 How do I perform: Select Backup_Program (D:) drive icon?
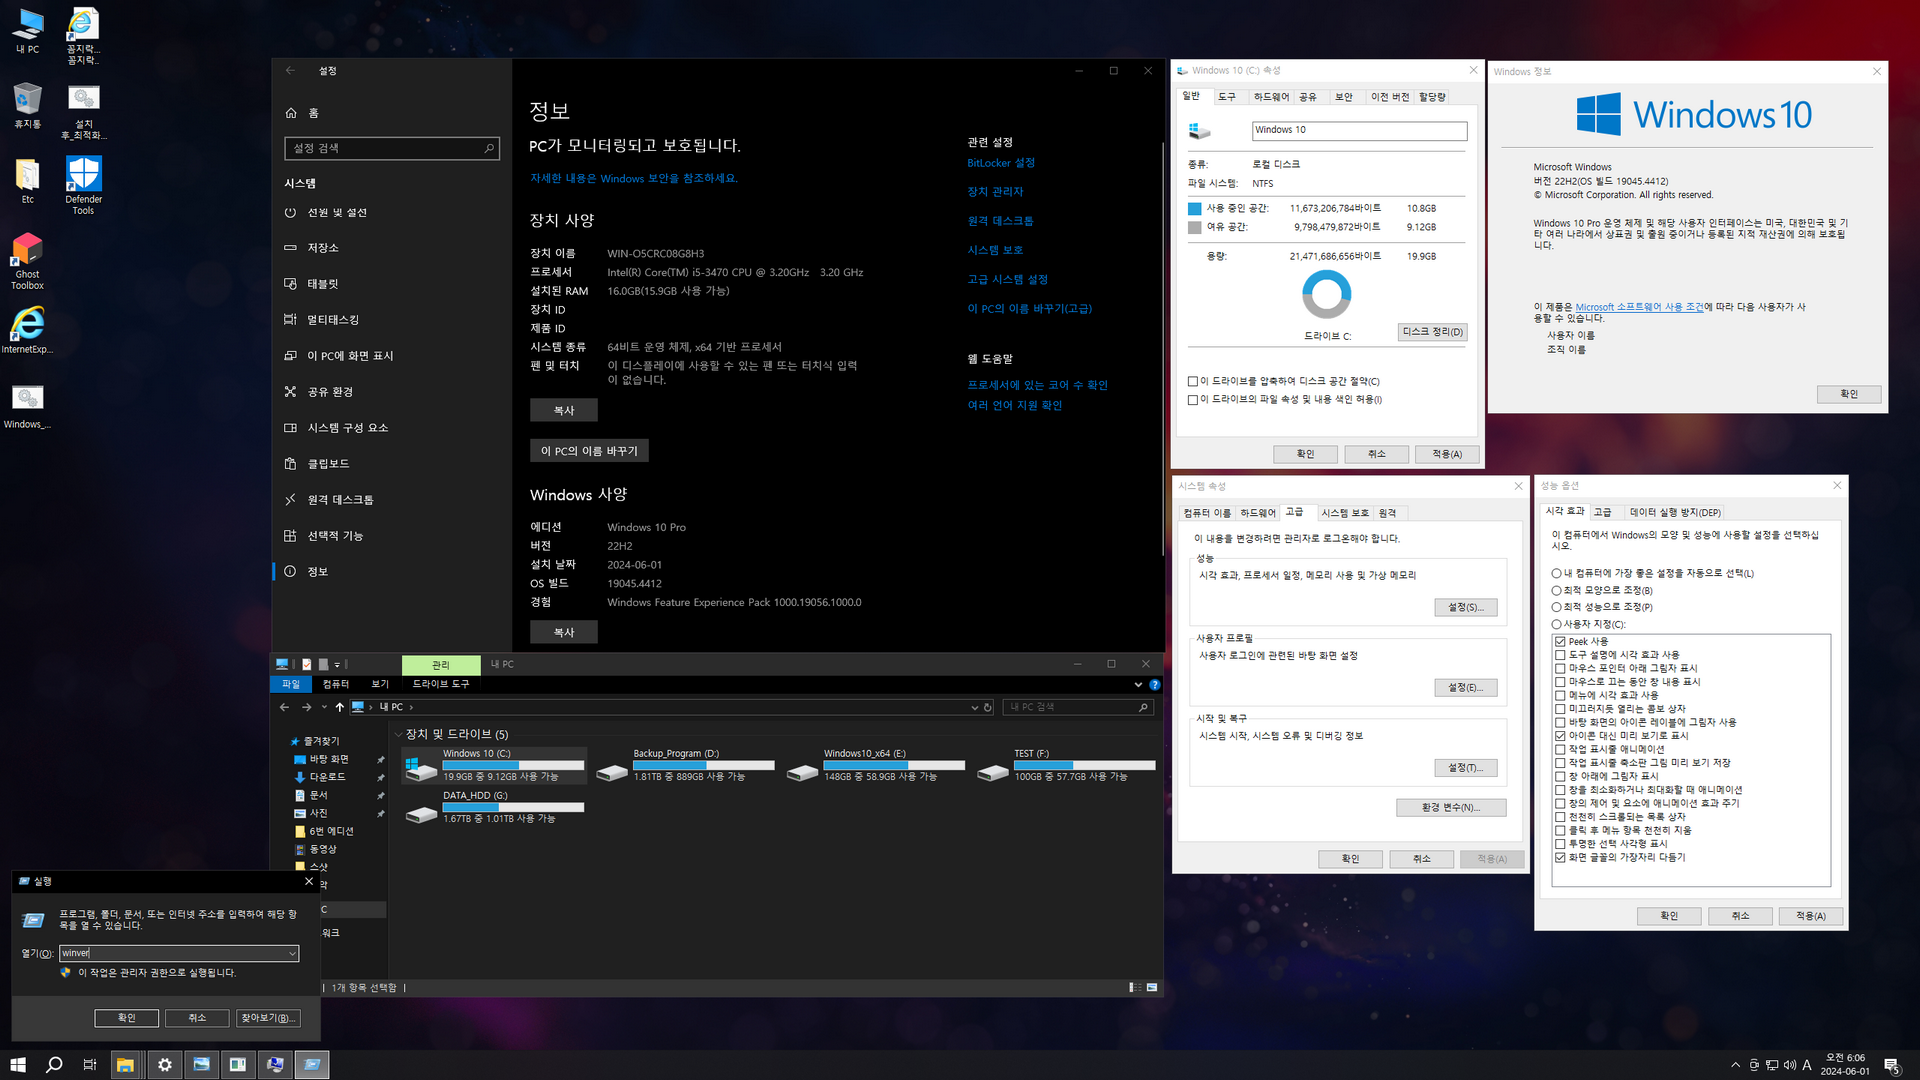(612, 771)
